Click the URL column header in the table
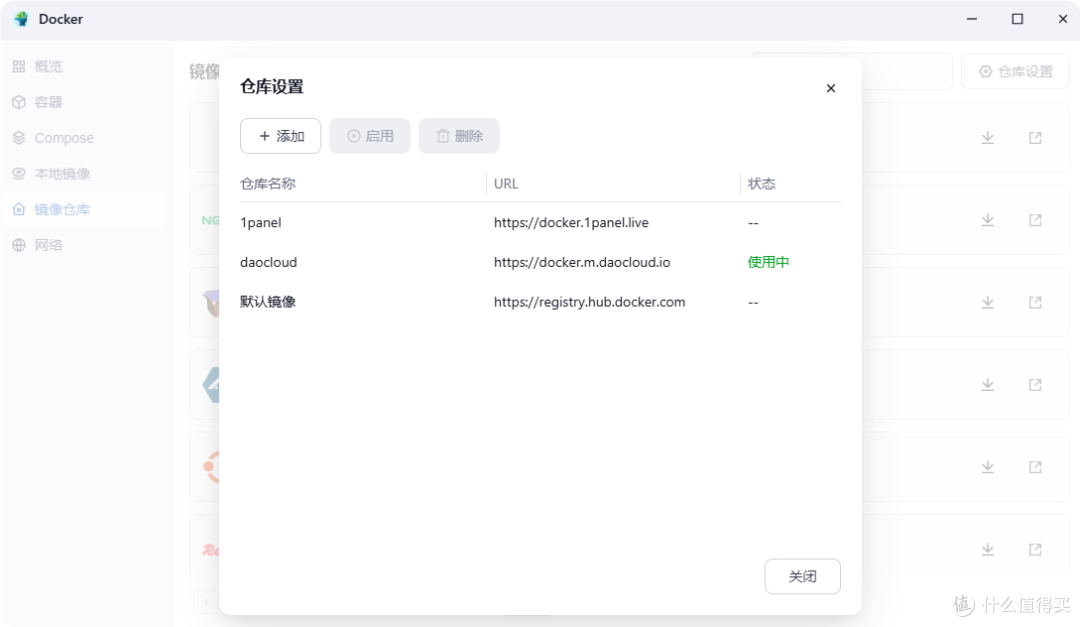 505,183
